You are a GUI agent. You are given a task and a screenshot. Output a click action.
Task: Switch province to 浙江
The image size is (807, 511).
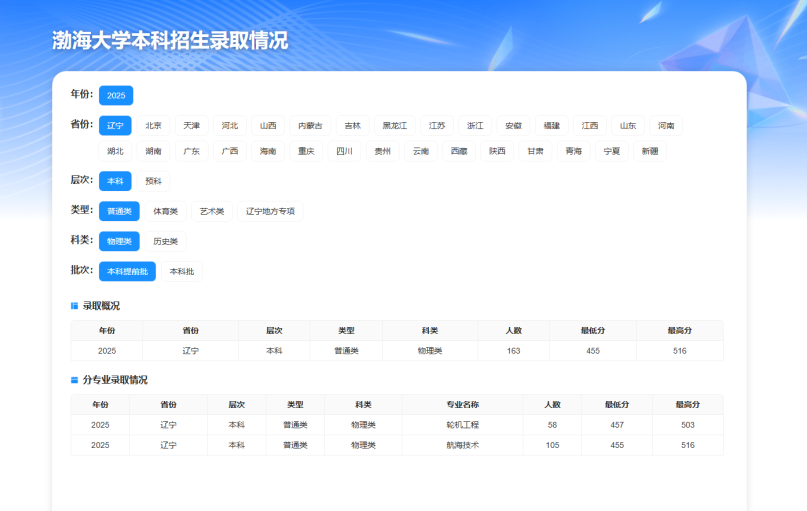(x=475, y=126)
